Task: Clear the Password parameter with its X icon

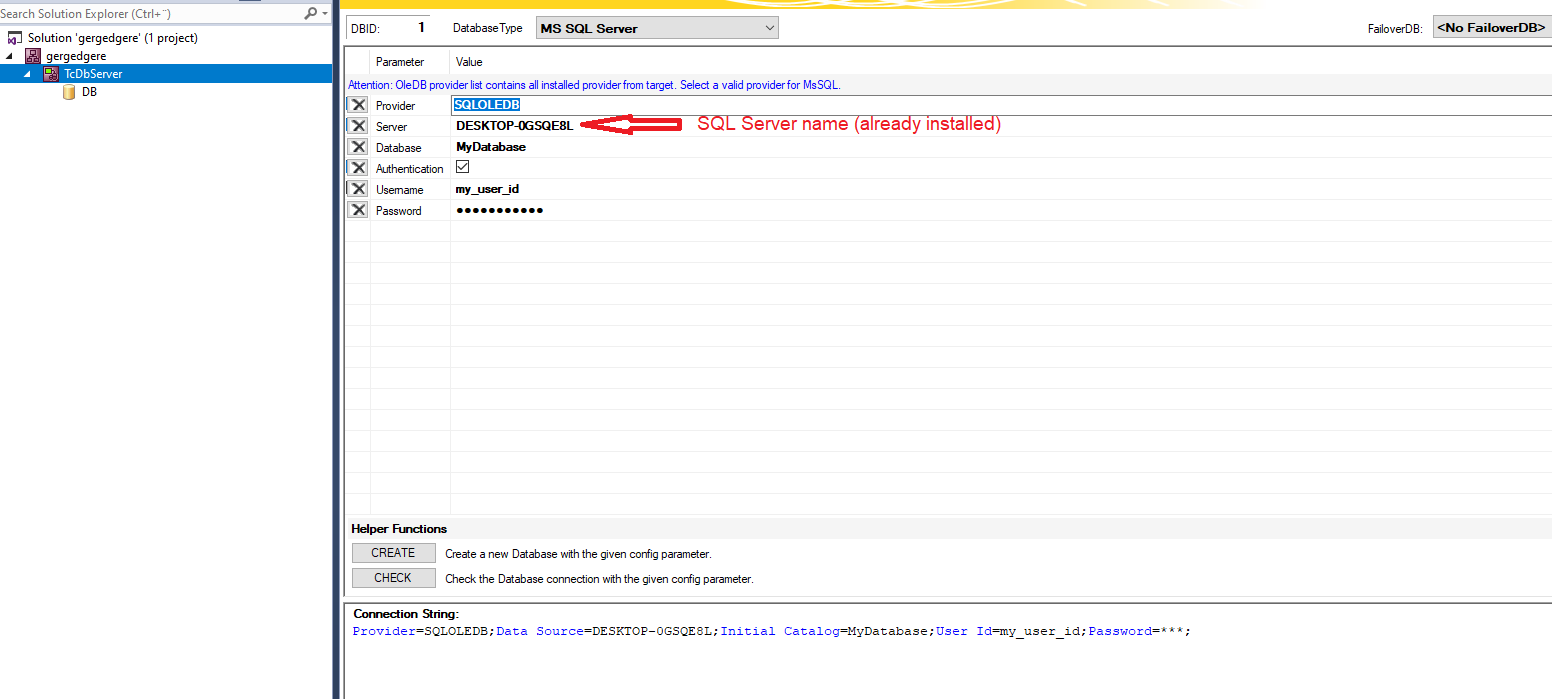Action: (358, 210)
